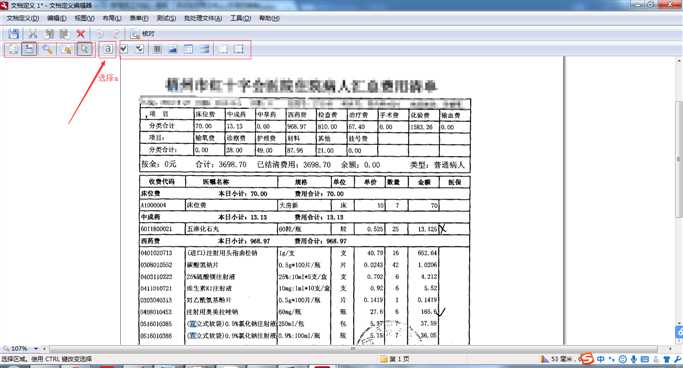Click the Sogou S input method icon
The height and width of the screenshot is (368, 683).
point(587,359)
